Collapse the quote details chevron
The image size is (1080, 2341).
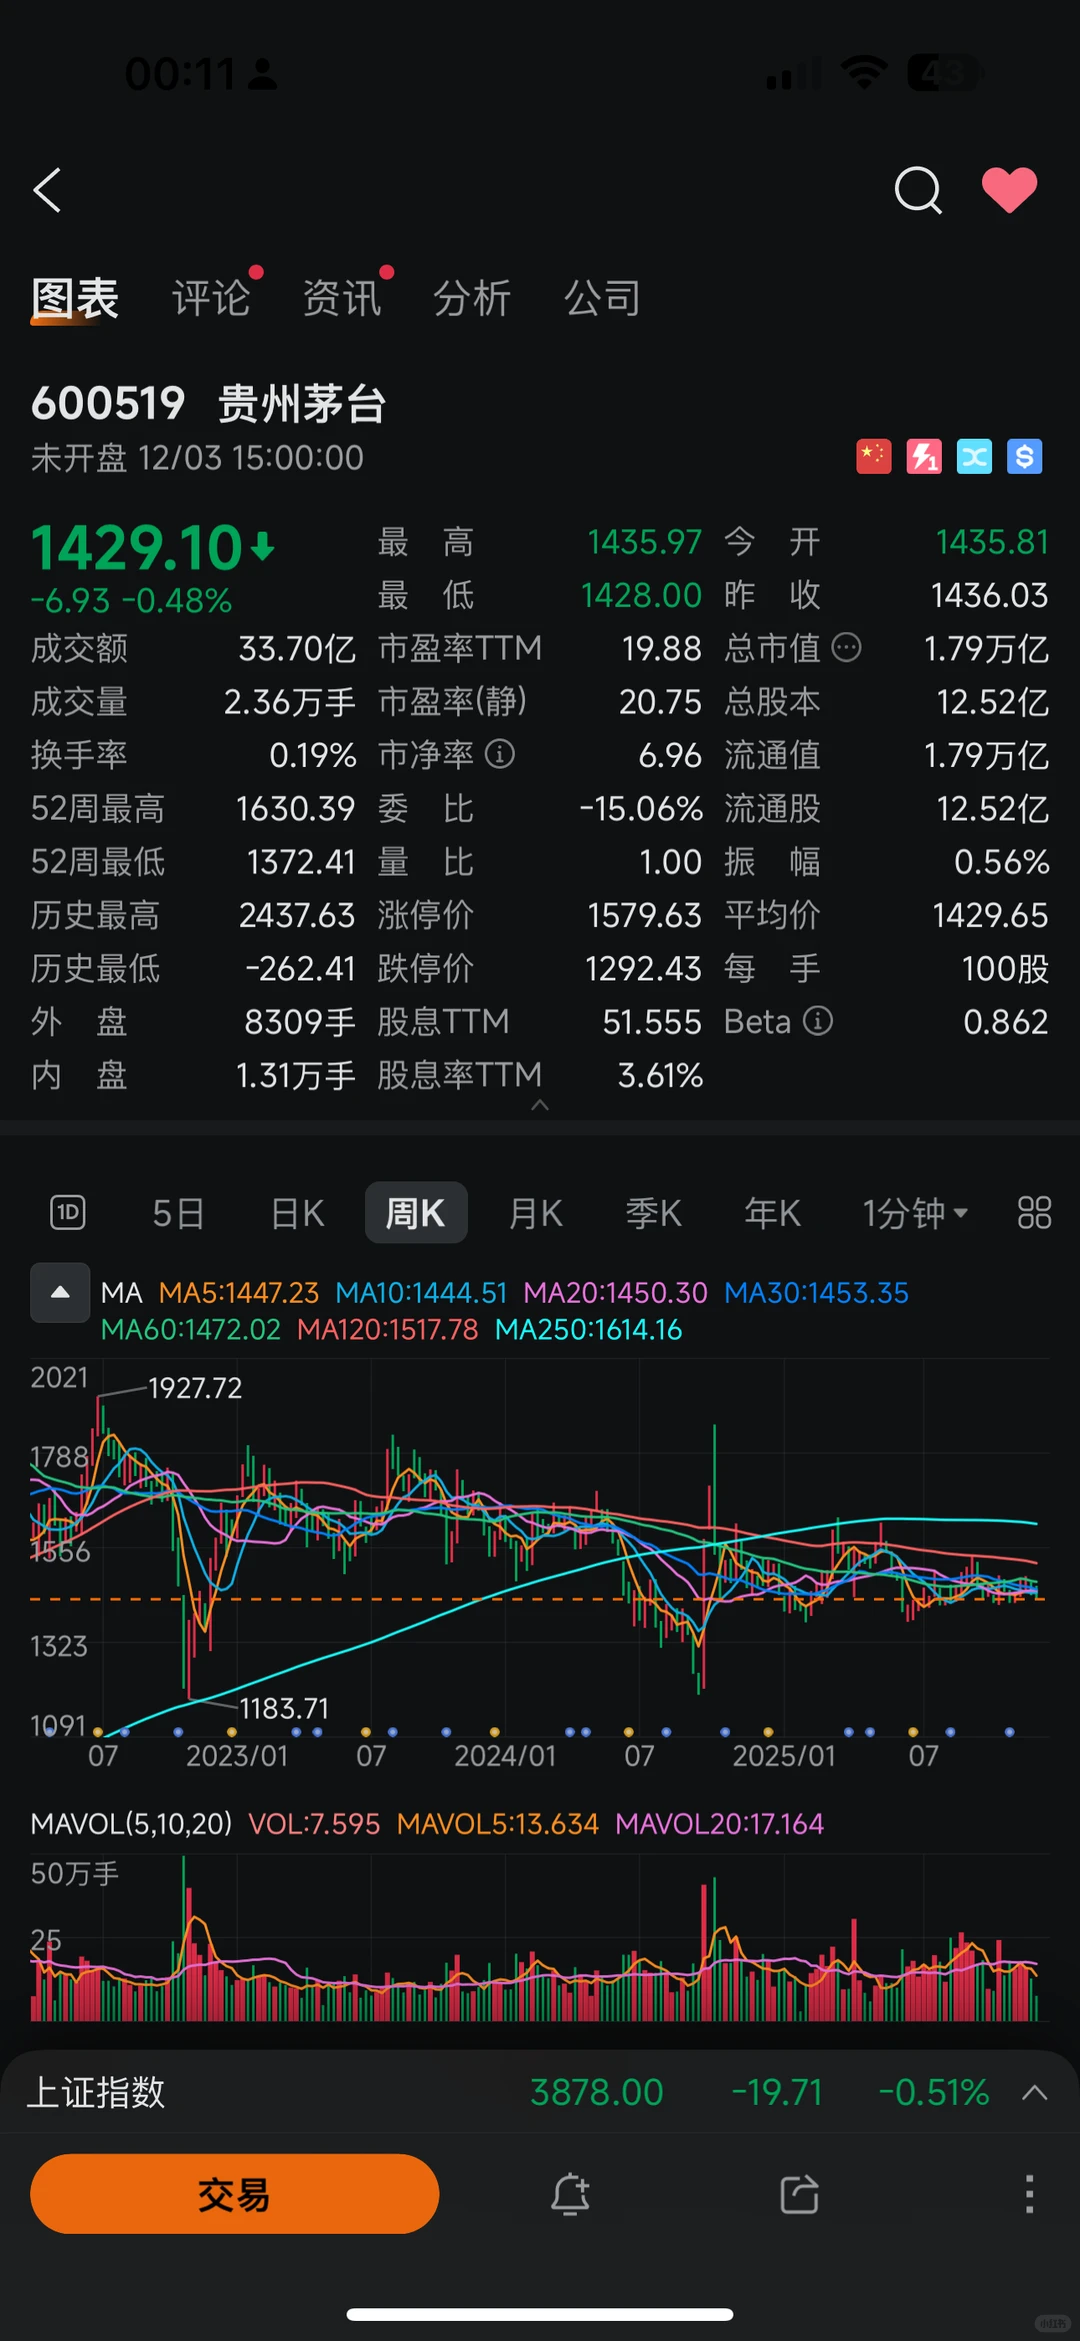click(540, 1105)
